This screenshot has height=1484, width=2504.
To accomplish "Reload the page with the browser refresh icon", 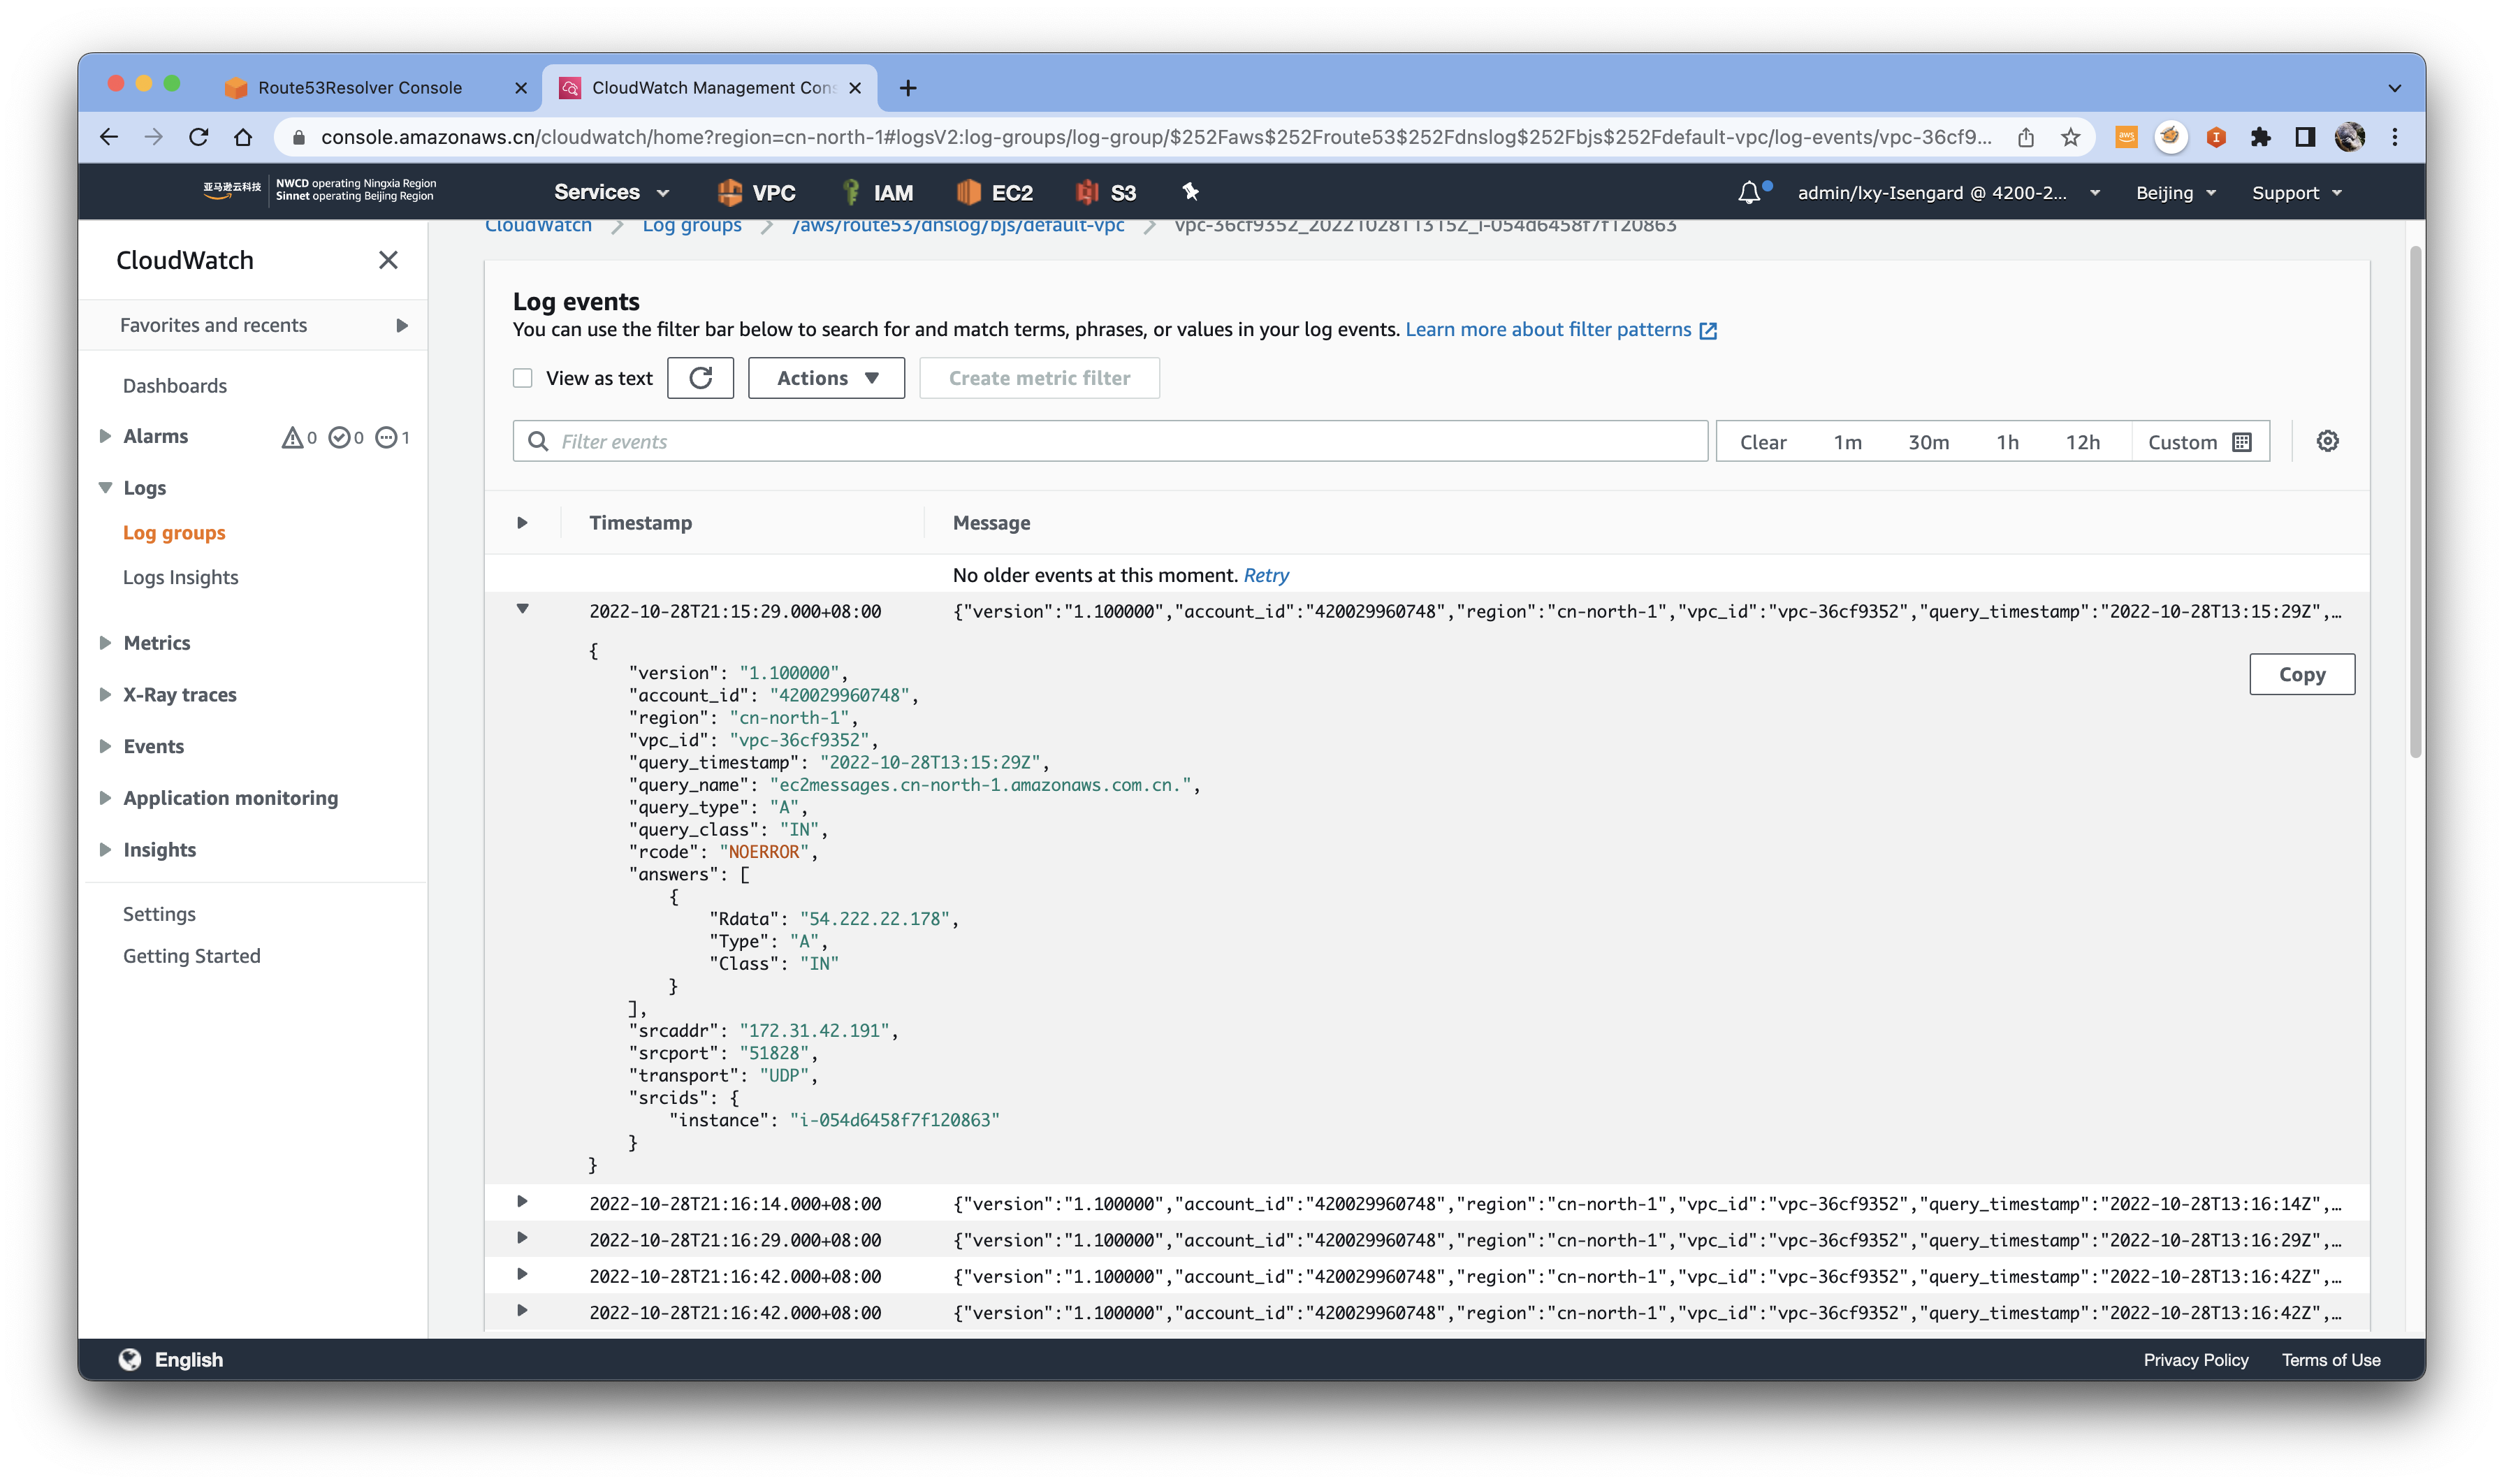I will [198, 137].
